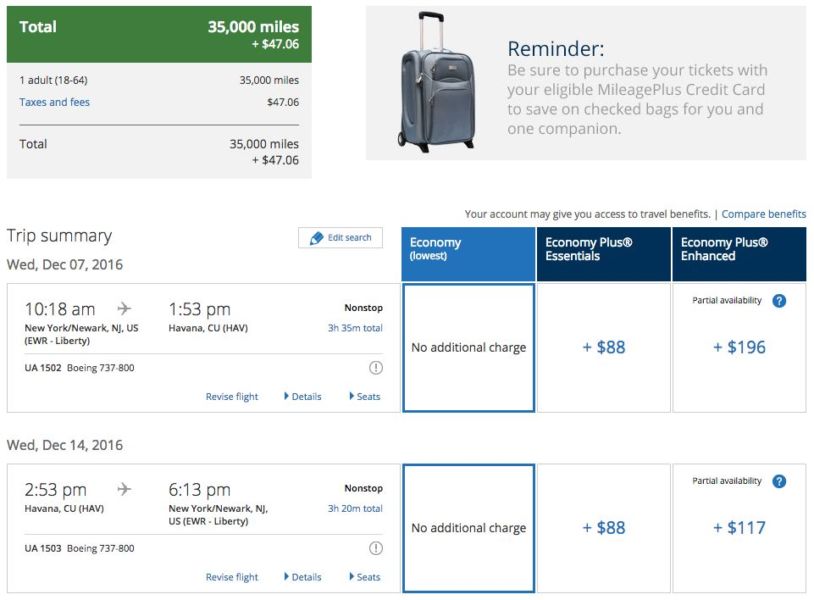Choose Economy Plus Enhanced +$117 for Dec 14
814x600 pixels.
point(739,528)
